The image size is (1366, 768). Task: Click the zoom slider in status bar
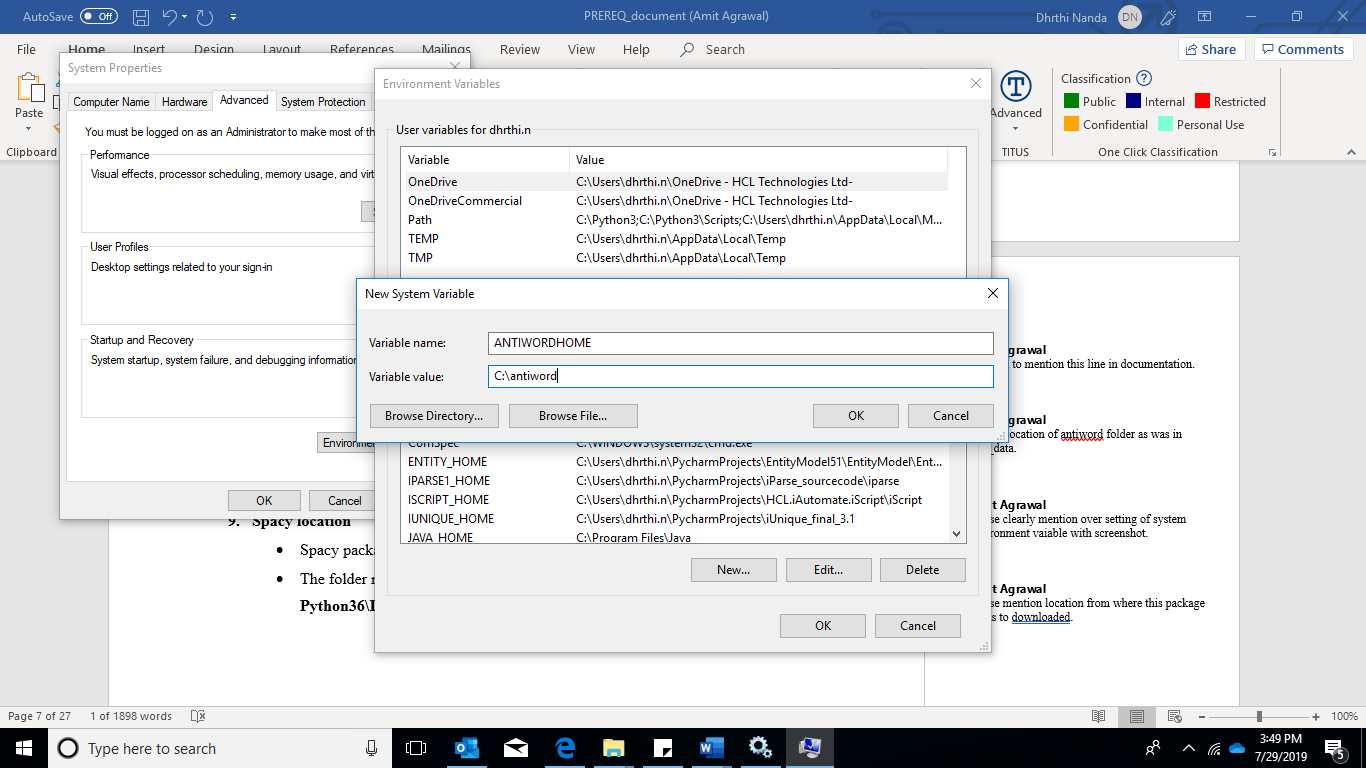click(1259, 716)
